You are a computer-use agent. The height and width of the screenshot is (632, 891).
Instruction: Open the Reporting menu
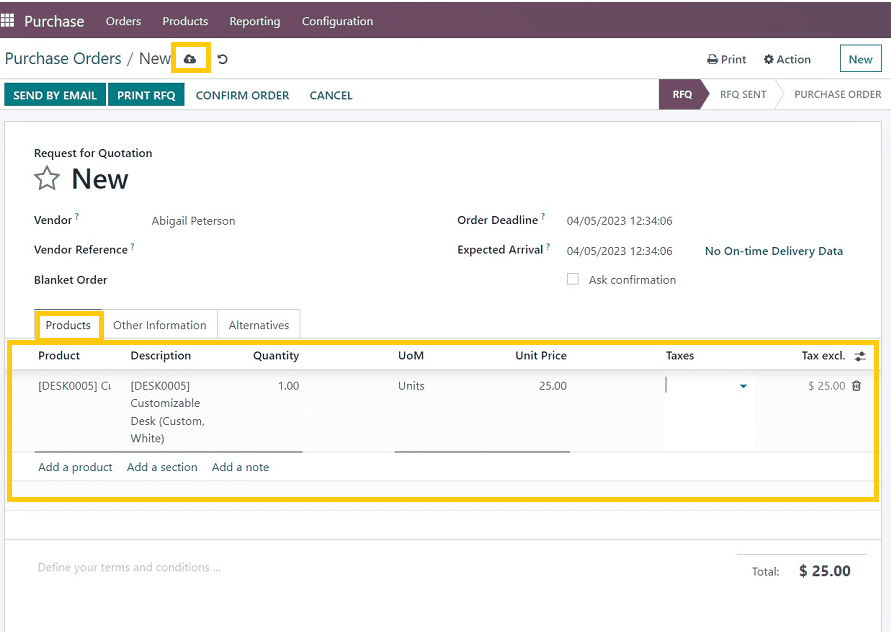point(254,21)
